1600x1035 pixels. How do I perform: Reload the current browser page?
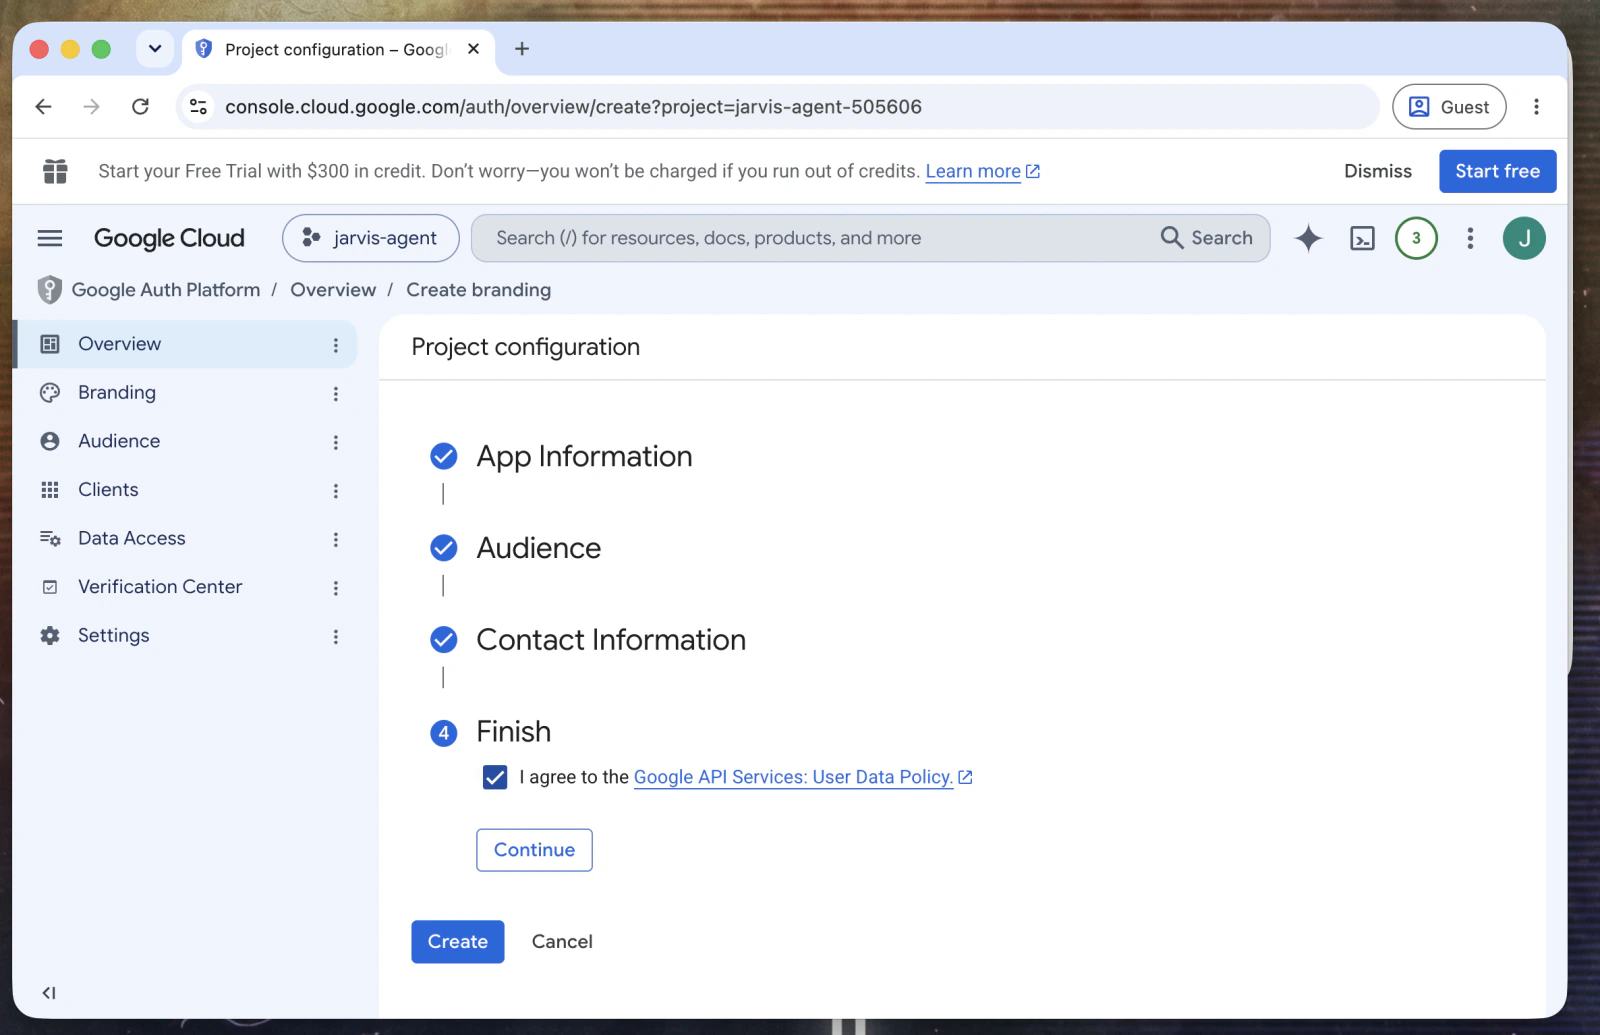tap(141, 107)
